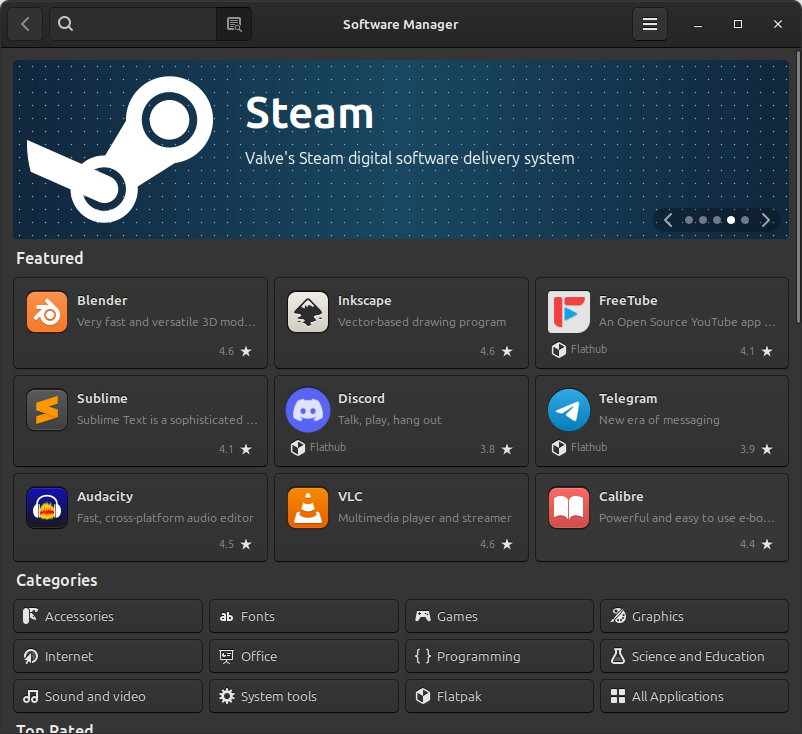802x734 pixels.
Task: Open Graphics category
Action: tap(695, 616)
